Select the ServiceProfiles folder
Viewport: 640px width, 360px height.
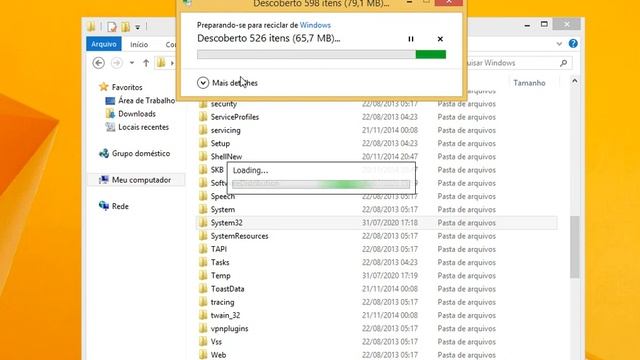(x=235, y=117)
